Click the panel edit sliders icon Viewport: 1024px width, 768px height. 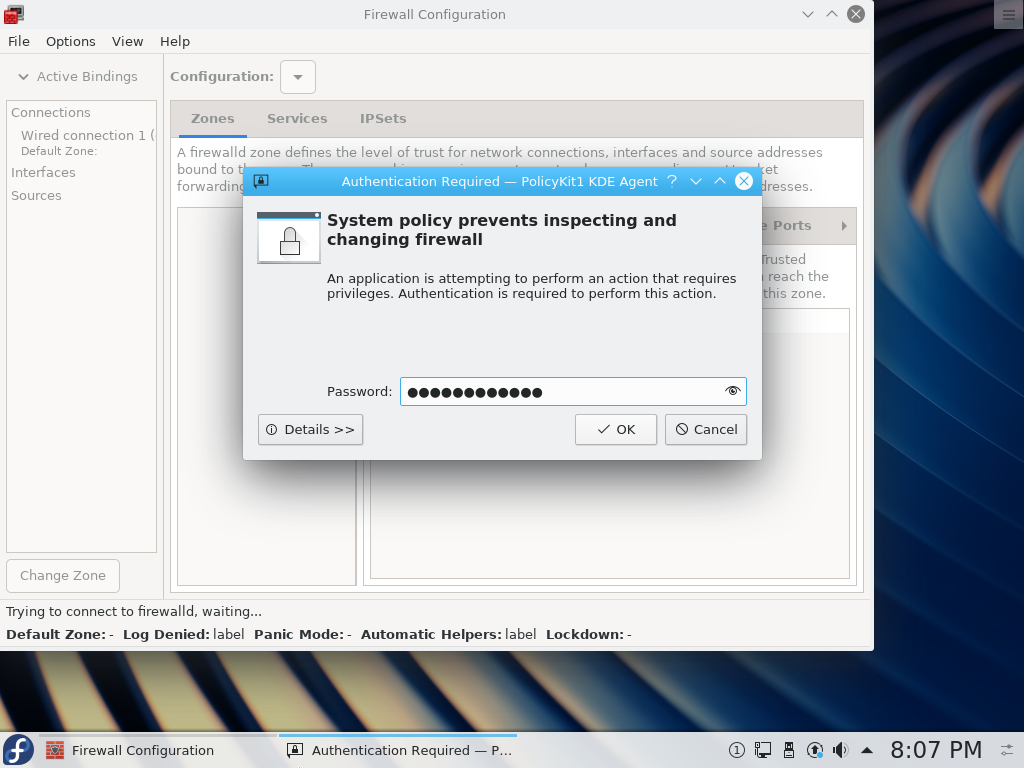[x=1007, y=750]
